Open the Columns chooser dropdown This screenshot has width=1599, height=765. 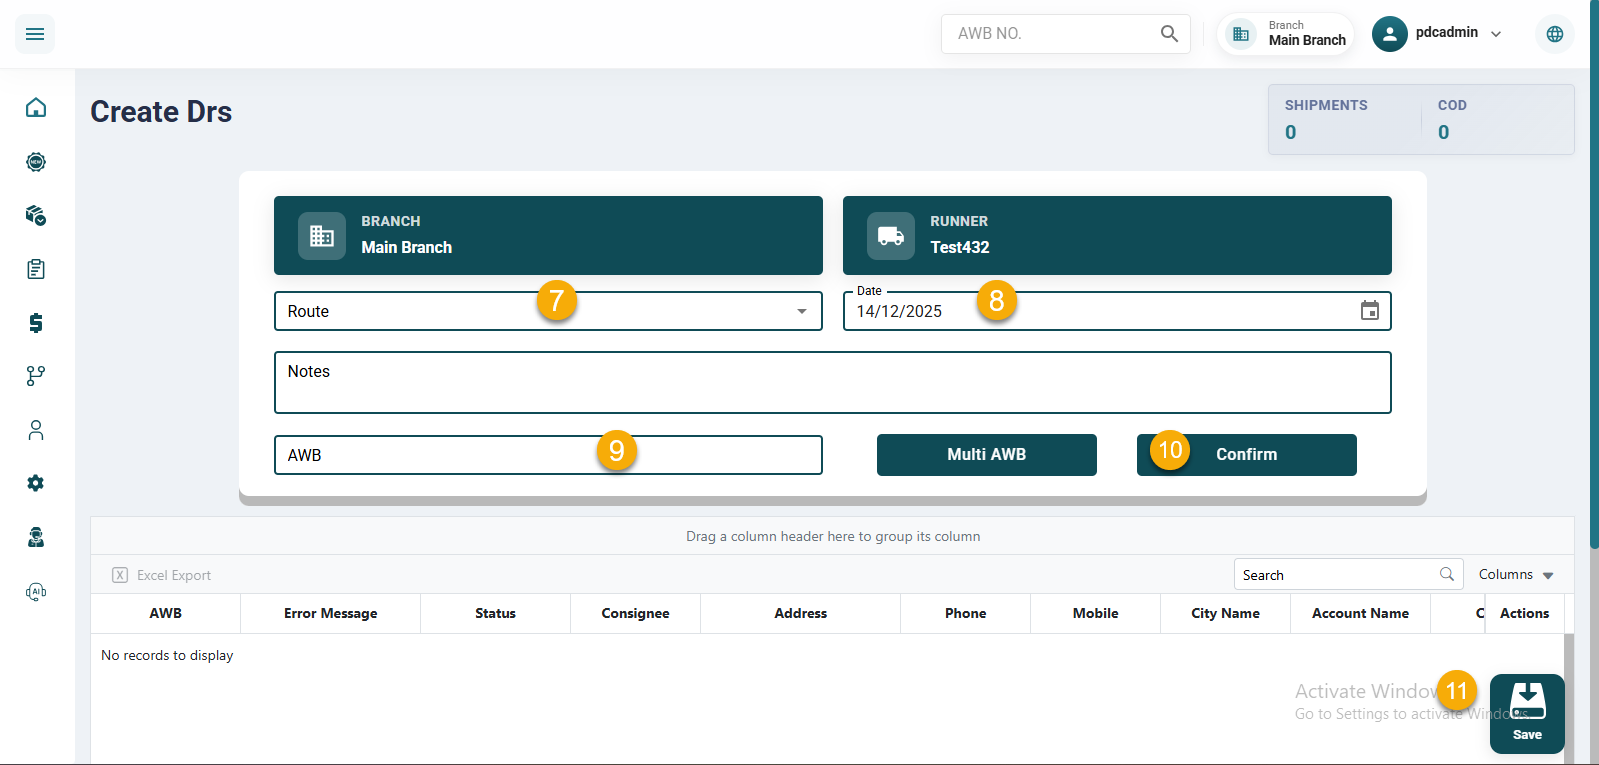click(1516, 575)
